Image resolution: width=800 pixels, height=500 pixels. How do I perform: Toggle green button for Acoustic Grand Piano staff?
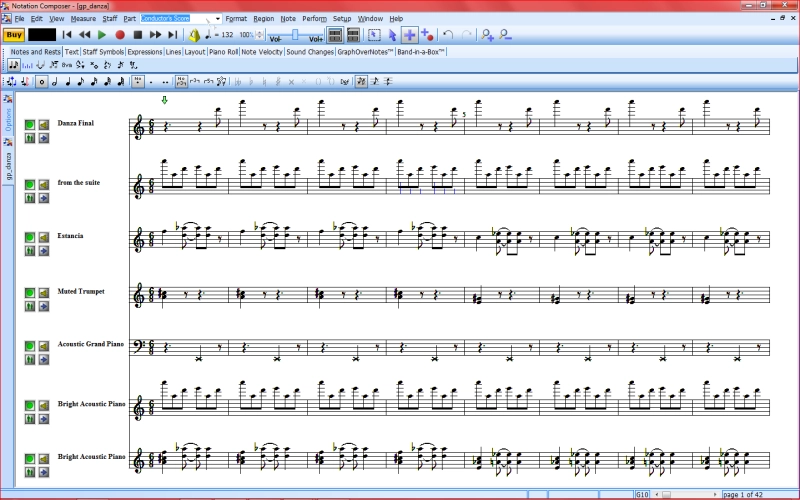30,346
